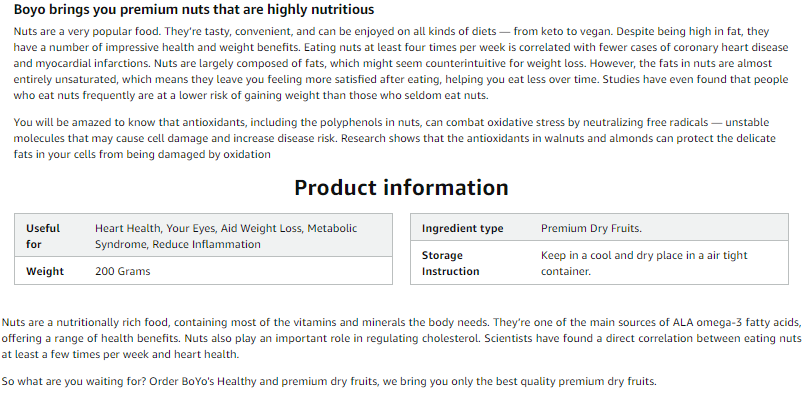This screenshot has height=396, width=807.
Task: Click the 'Order BoYo's Healthy and premium' phrase
Action: 238,382
